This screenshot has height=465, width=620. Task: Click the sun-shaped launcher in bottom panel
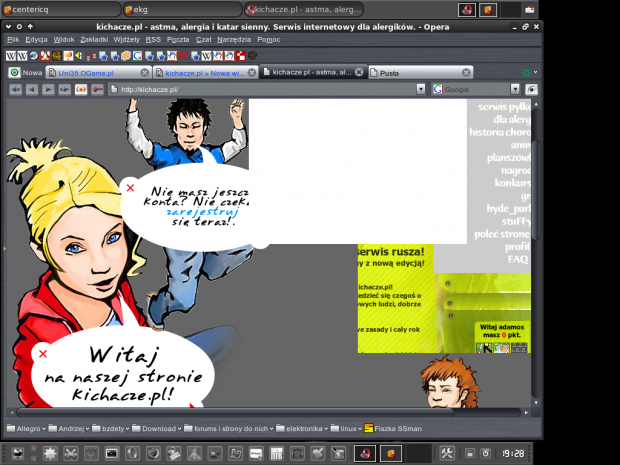pos(50,453)
